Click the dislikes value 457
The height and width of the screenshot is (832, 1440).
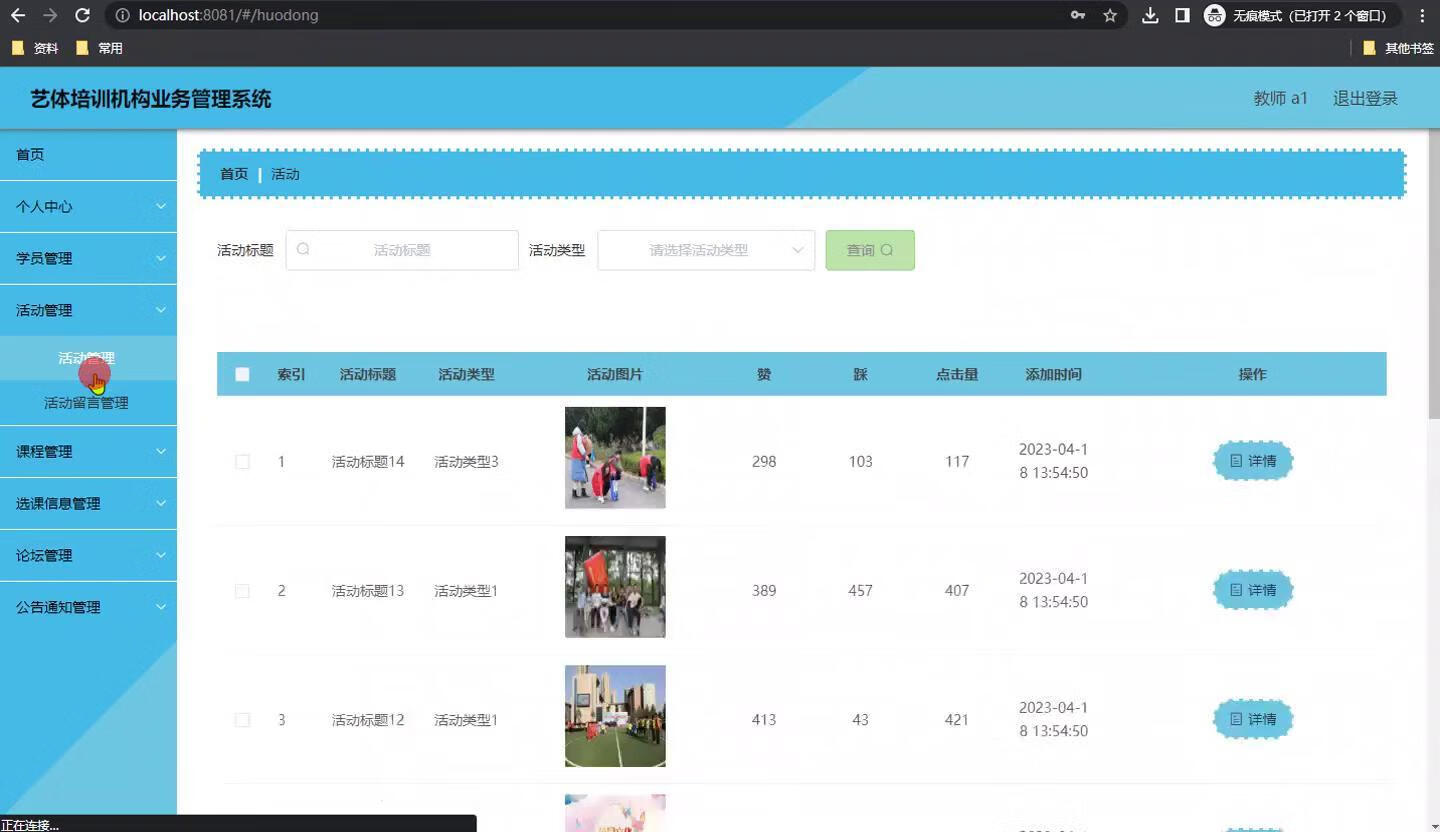860,590
